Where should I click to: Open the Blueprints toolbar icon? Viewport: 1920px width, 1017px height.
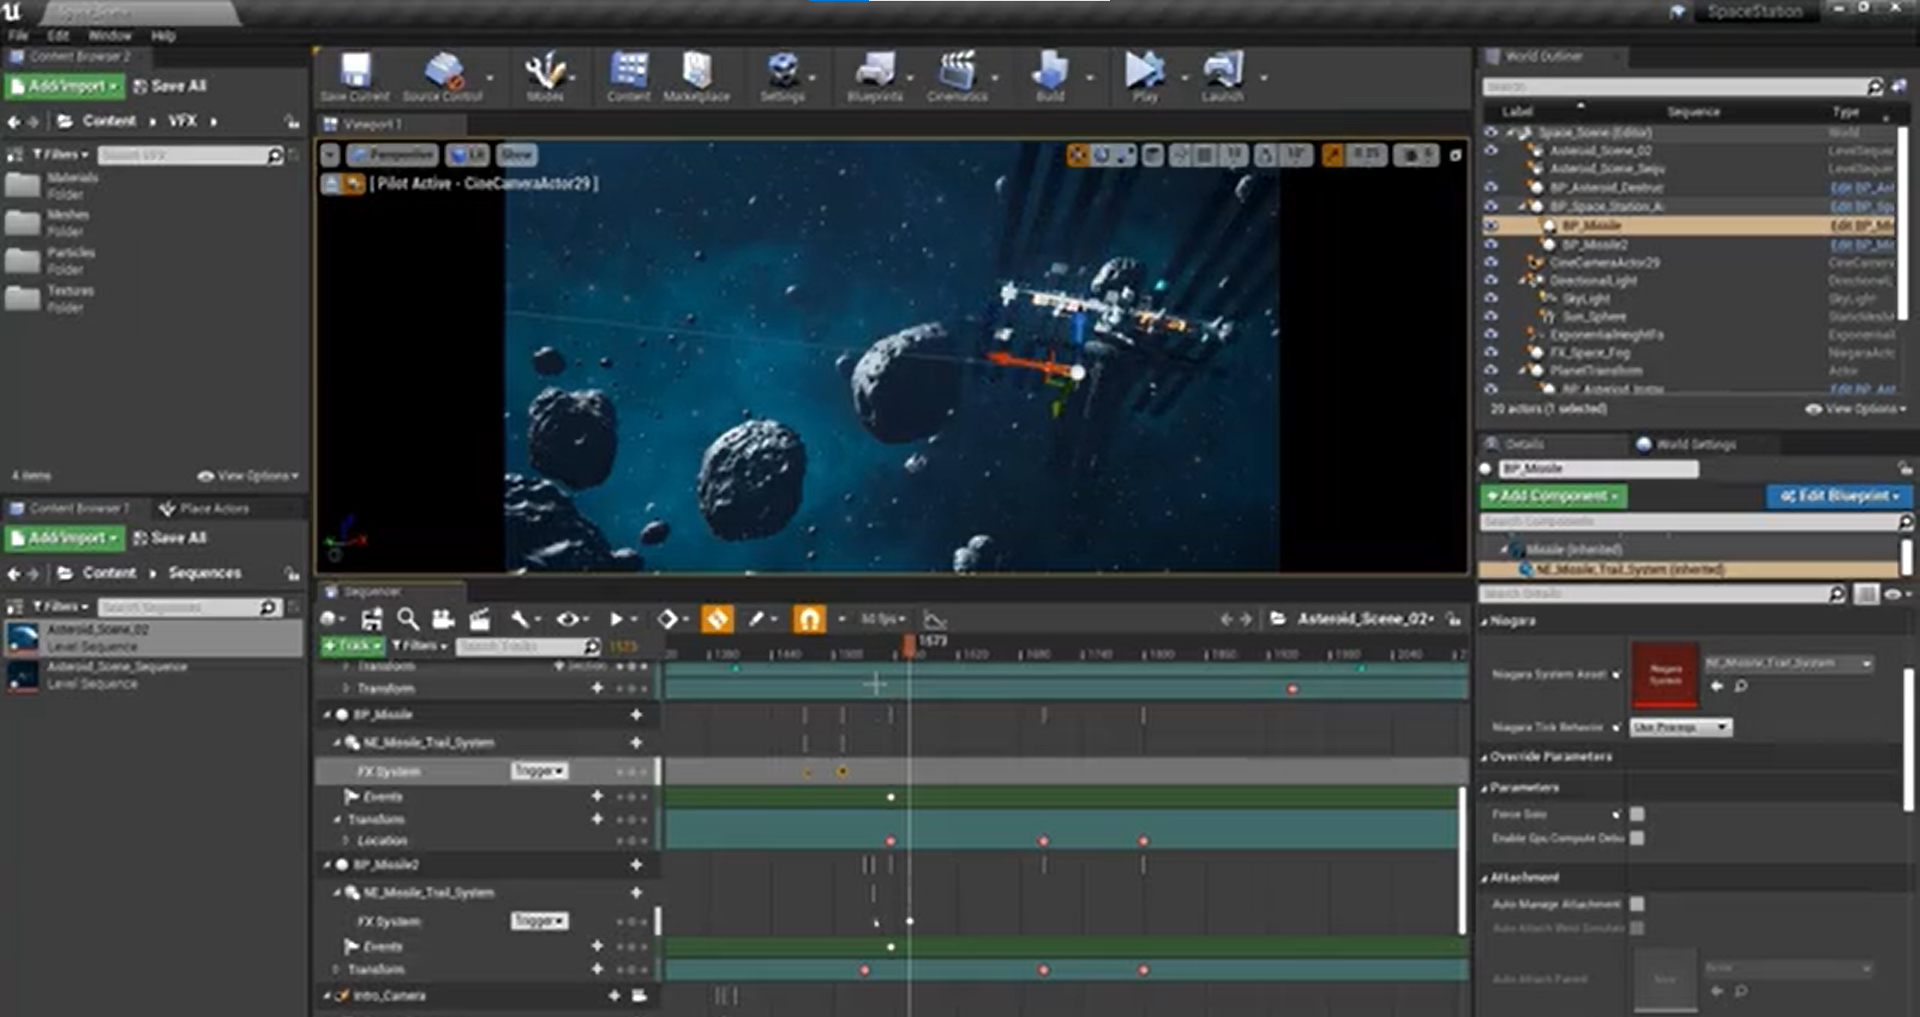click(x=874, y=76)
